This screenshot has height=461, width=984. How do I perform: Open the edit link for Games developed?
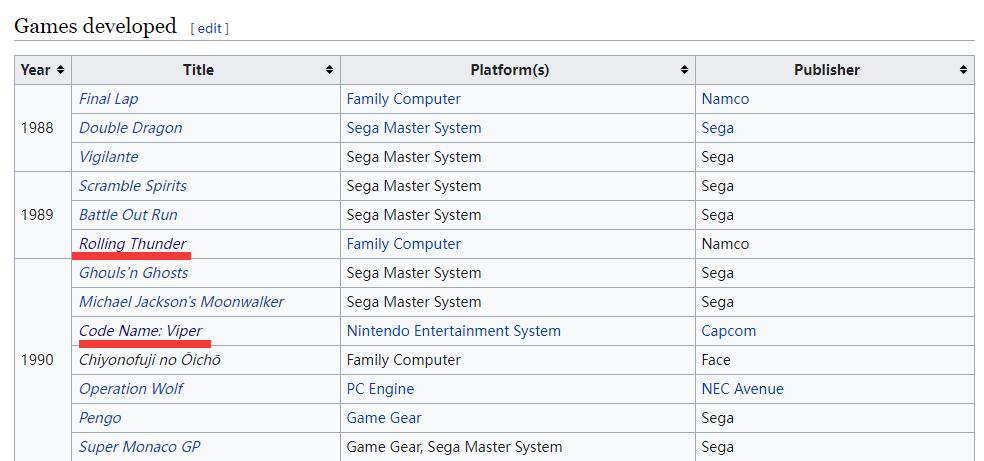pyautogui.click(x=210, y=29)
